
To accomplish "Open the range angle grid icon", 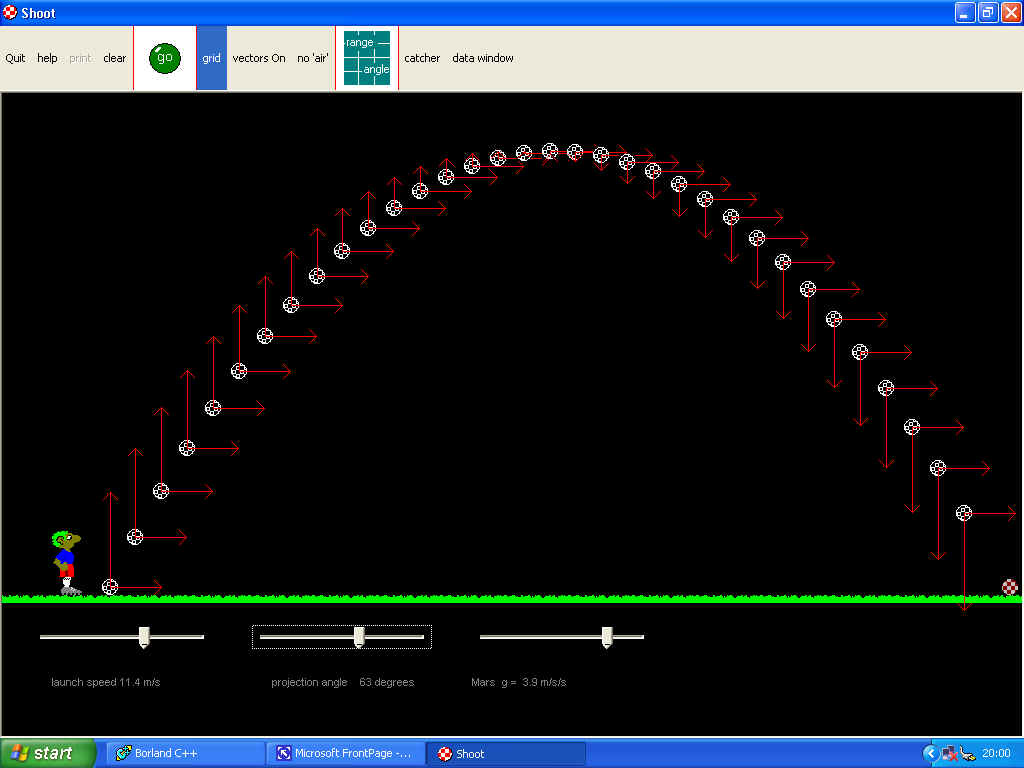I will tap(367, 58).
